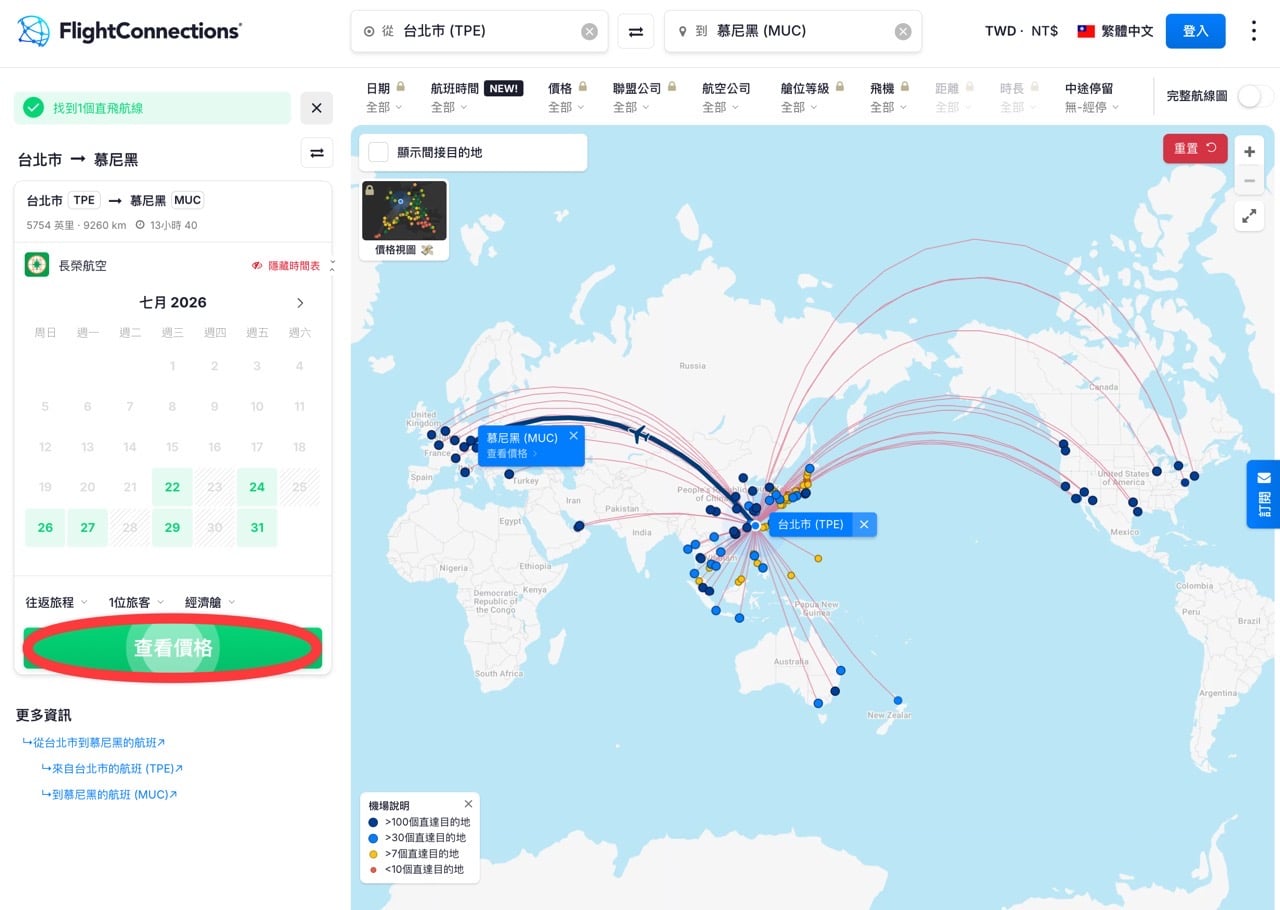Clear the destination field 慕尼黑 (MUC)
The height and width of the screenshot is (910, 1280).
pos(903,31)
